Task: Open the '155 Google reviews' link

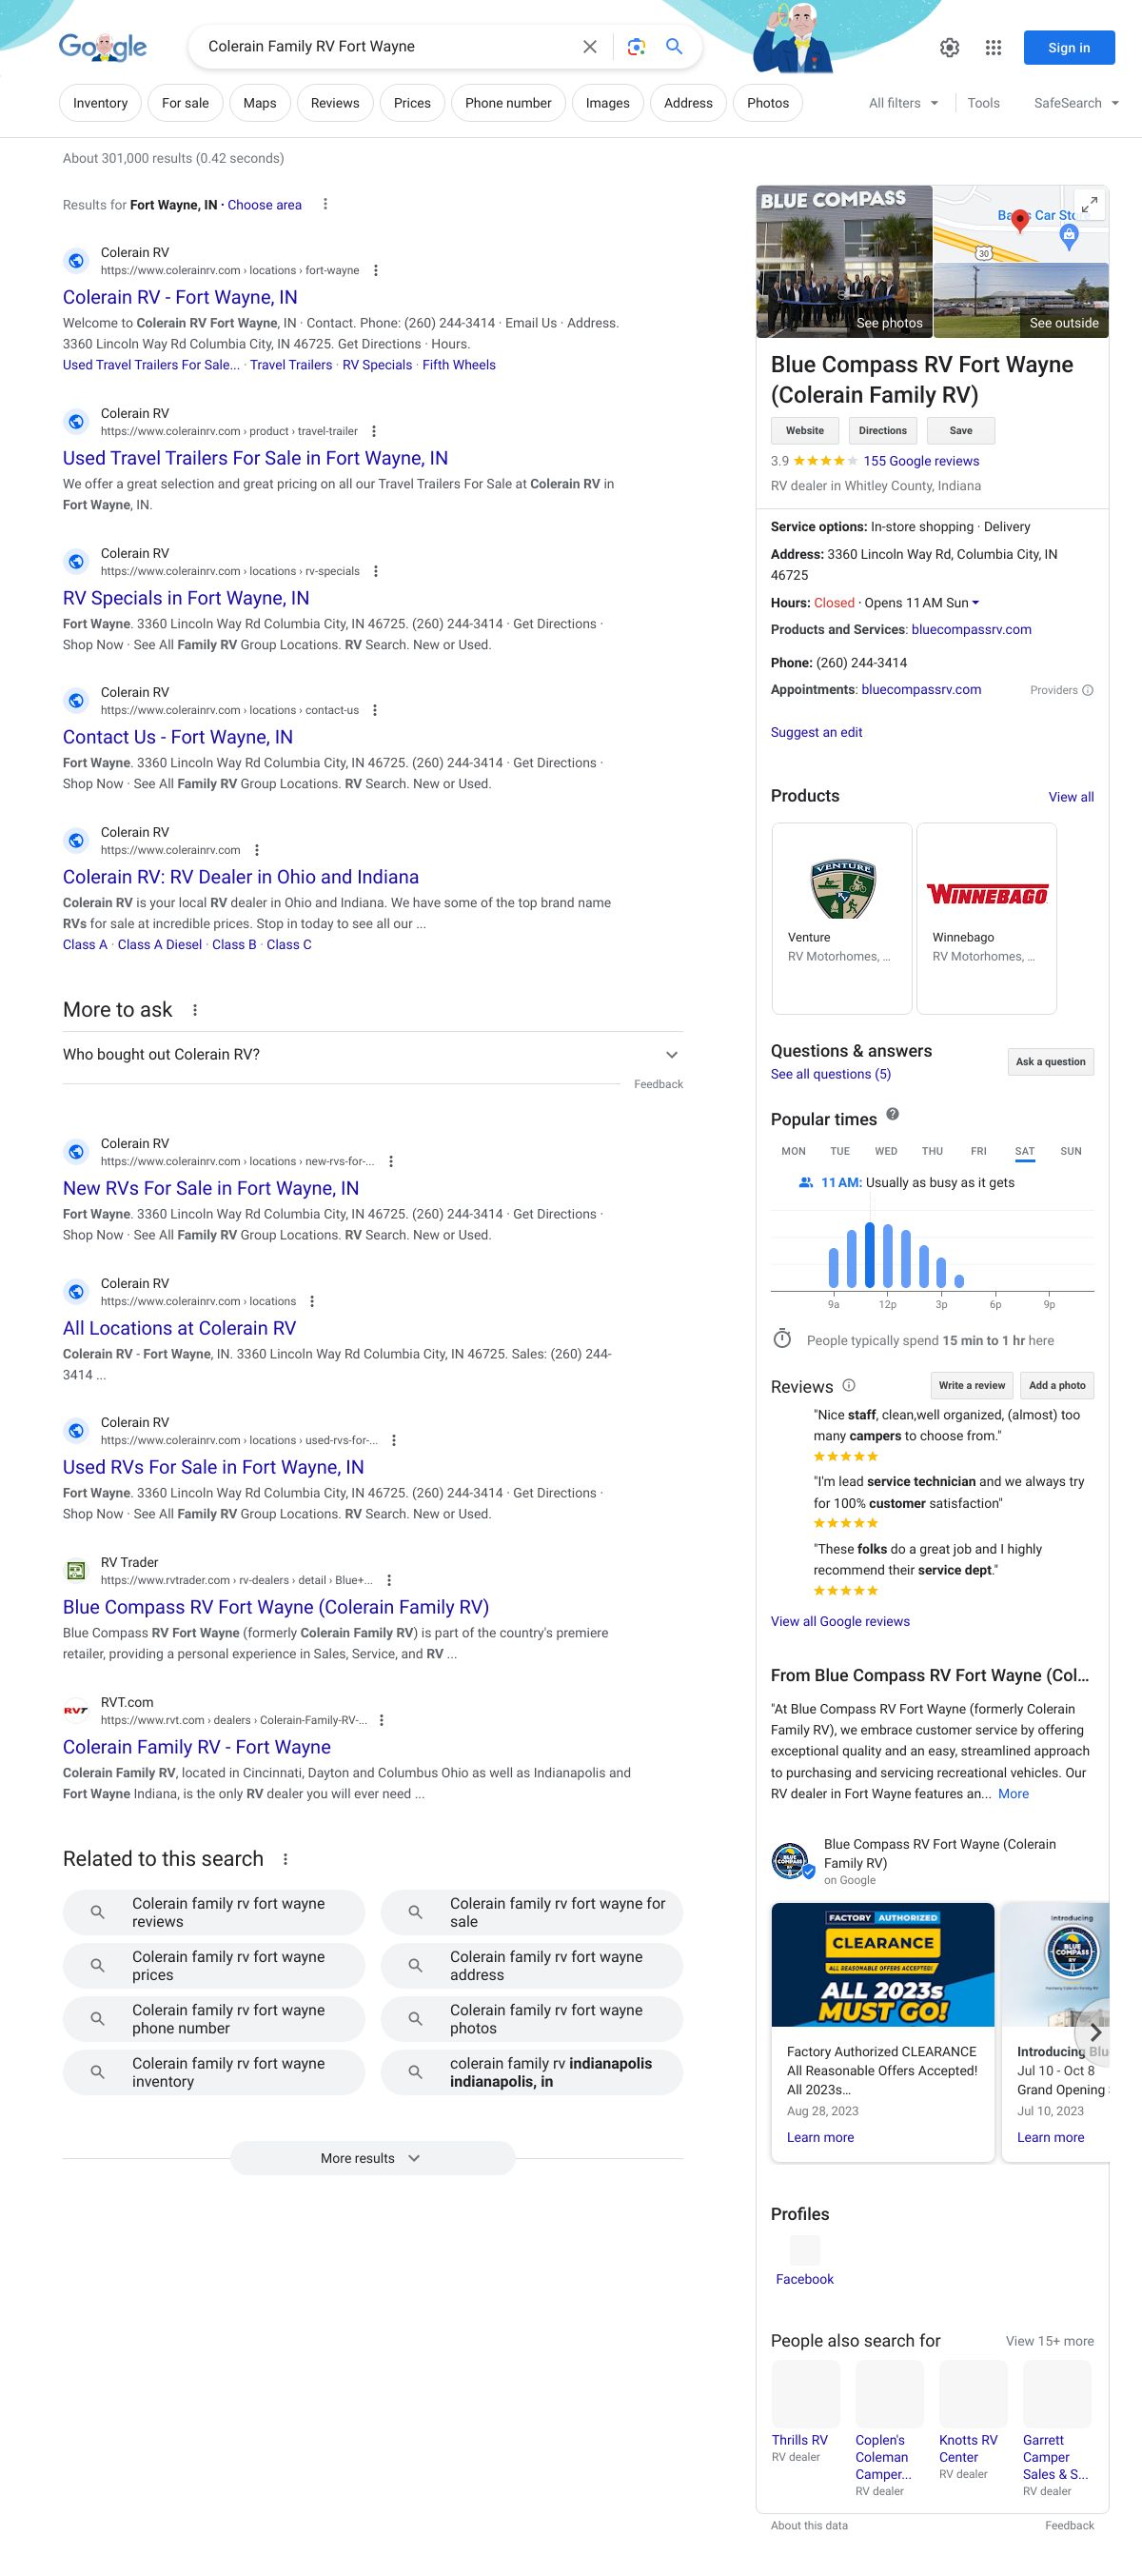Action: pyautogui.click(x=921, y=461)
